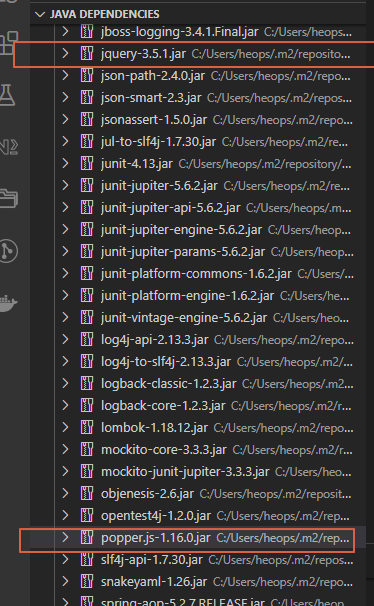Open the Extensions view in activity bar
The width and height of the screenshot is (374, 606).
tap(8, 43)
